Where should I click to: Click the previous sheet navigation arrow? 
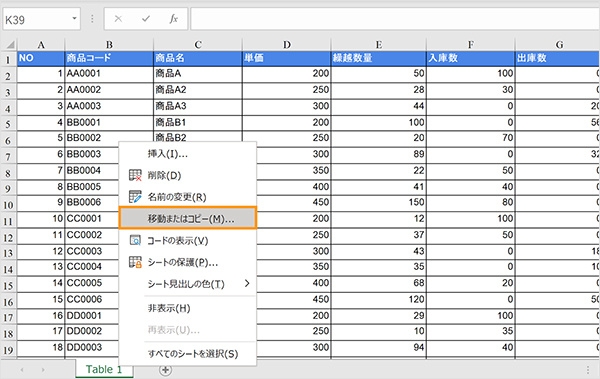coord(22,370)
